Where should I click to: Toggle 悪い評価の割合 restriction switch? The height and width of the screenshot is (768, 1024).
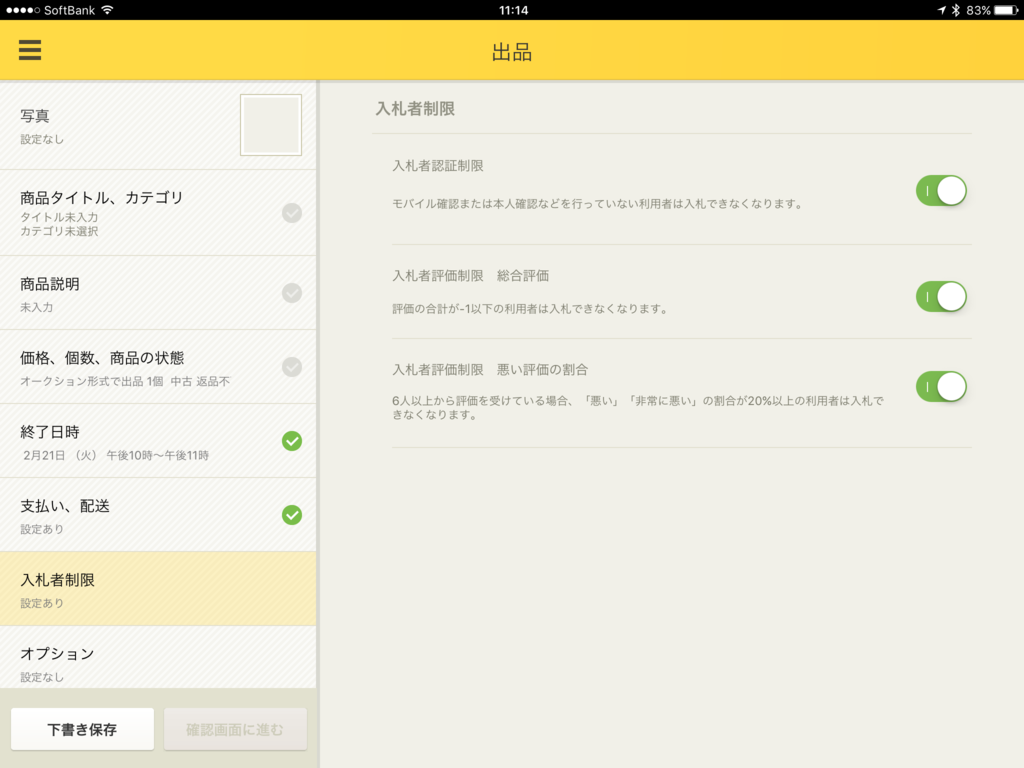click(x=941, y=387)
